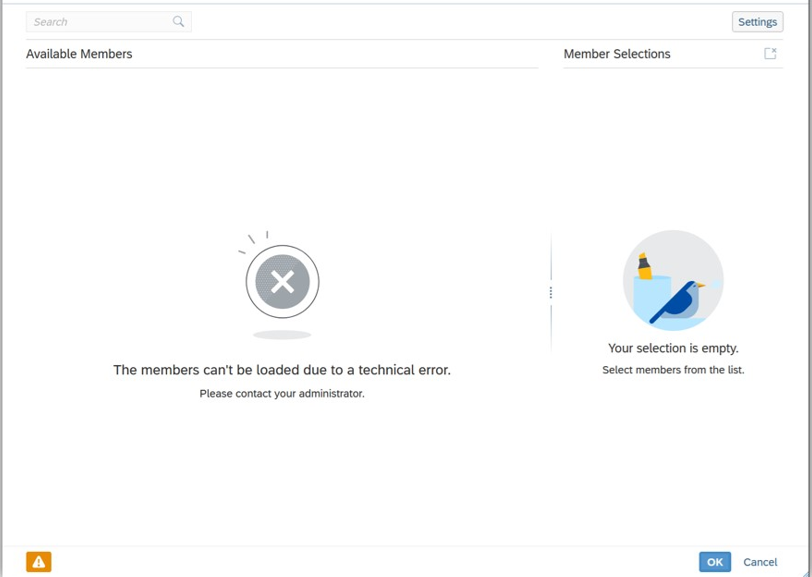Click the Member Selections heading

coord(617,54)
